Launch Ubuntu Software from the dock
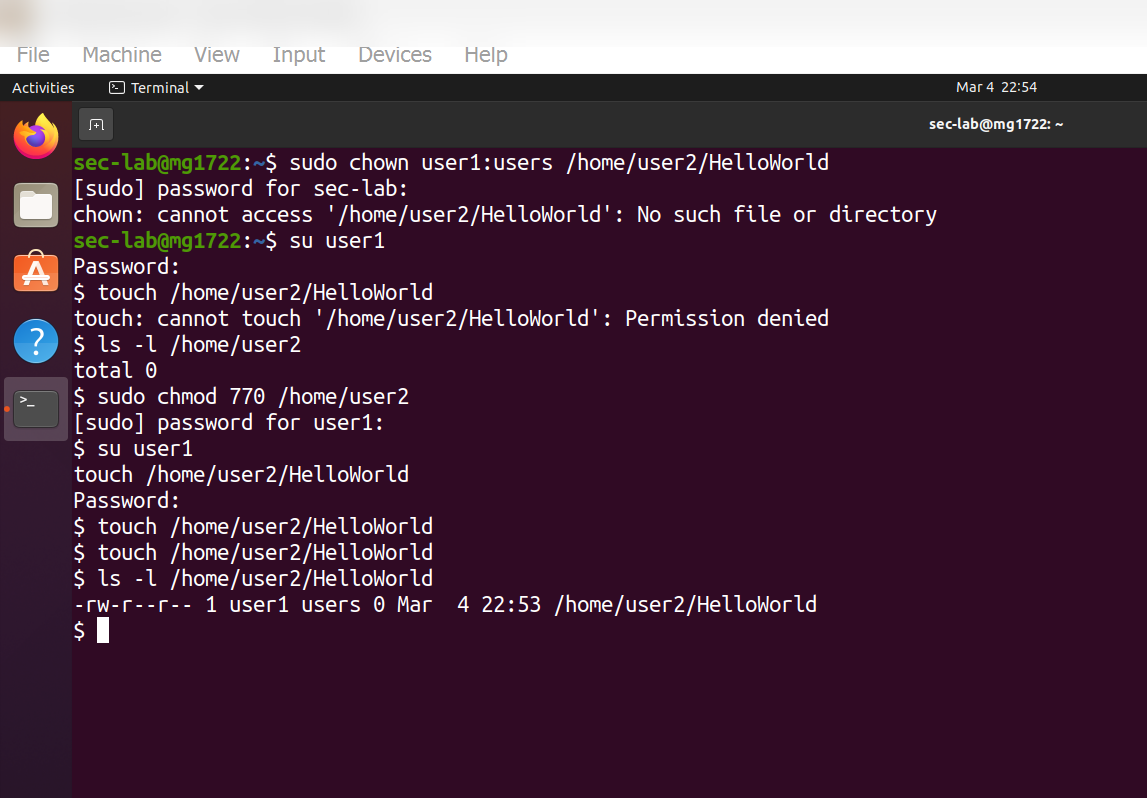The width and height of the screenshot is (1147, 798). pyautogui.click(x=36, y=272)
